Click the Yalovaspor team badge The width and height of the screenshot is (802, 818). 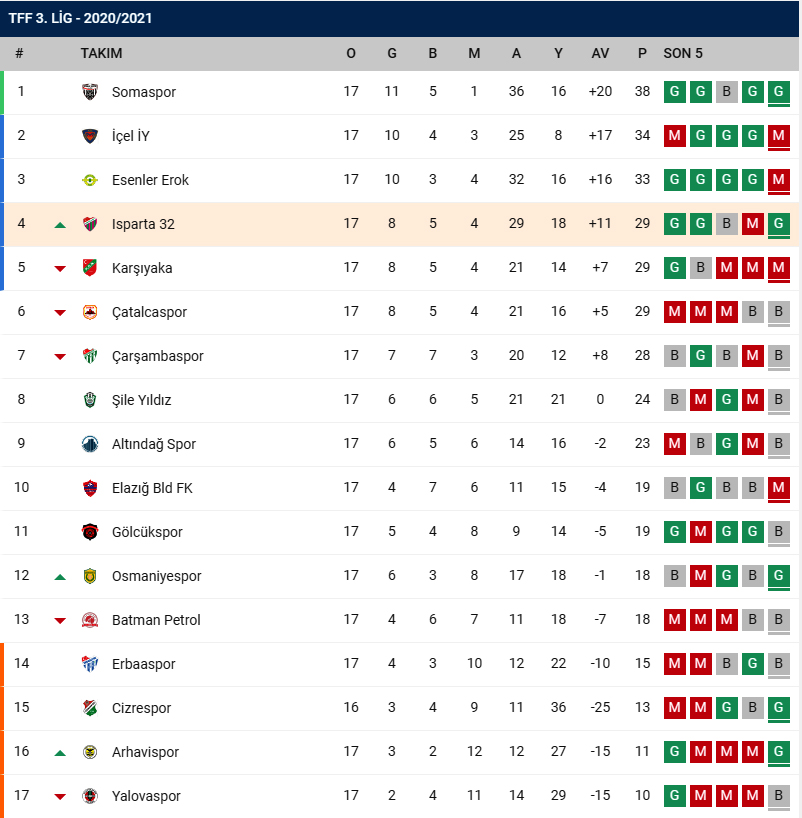tap(90, 796)
